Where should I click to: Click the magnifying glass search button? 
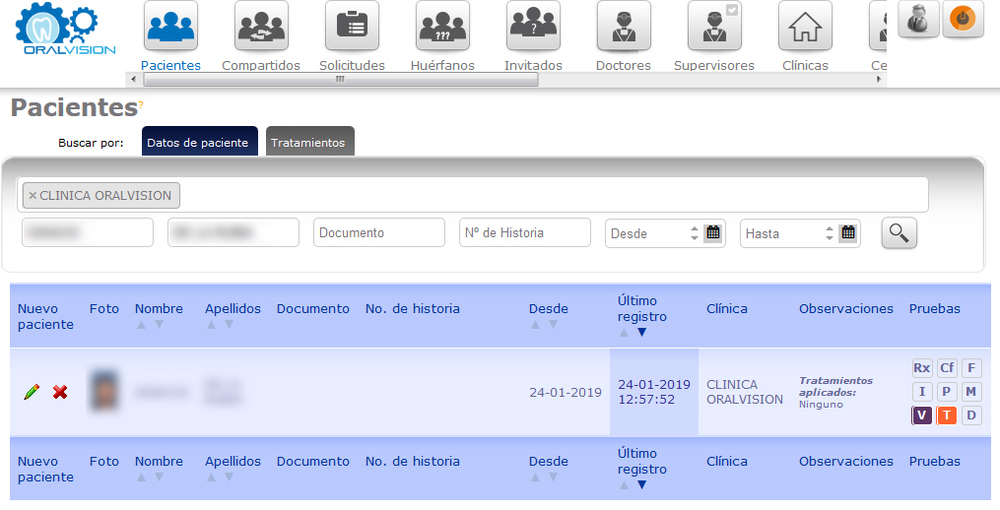(x=898, y=233)
